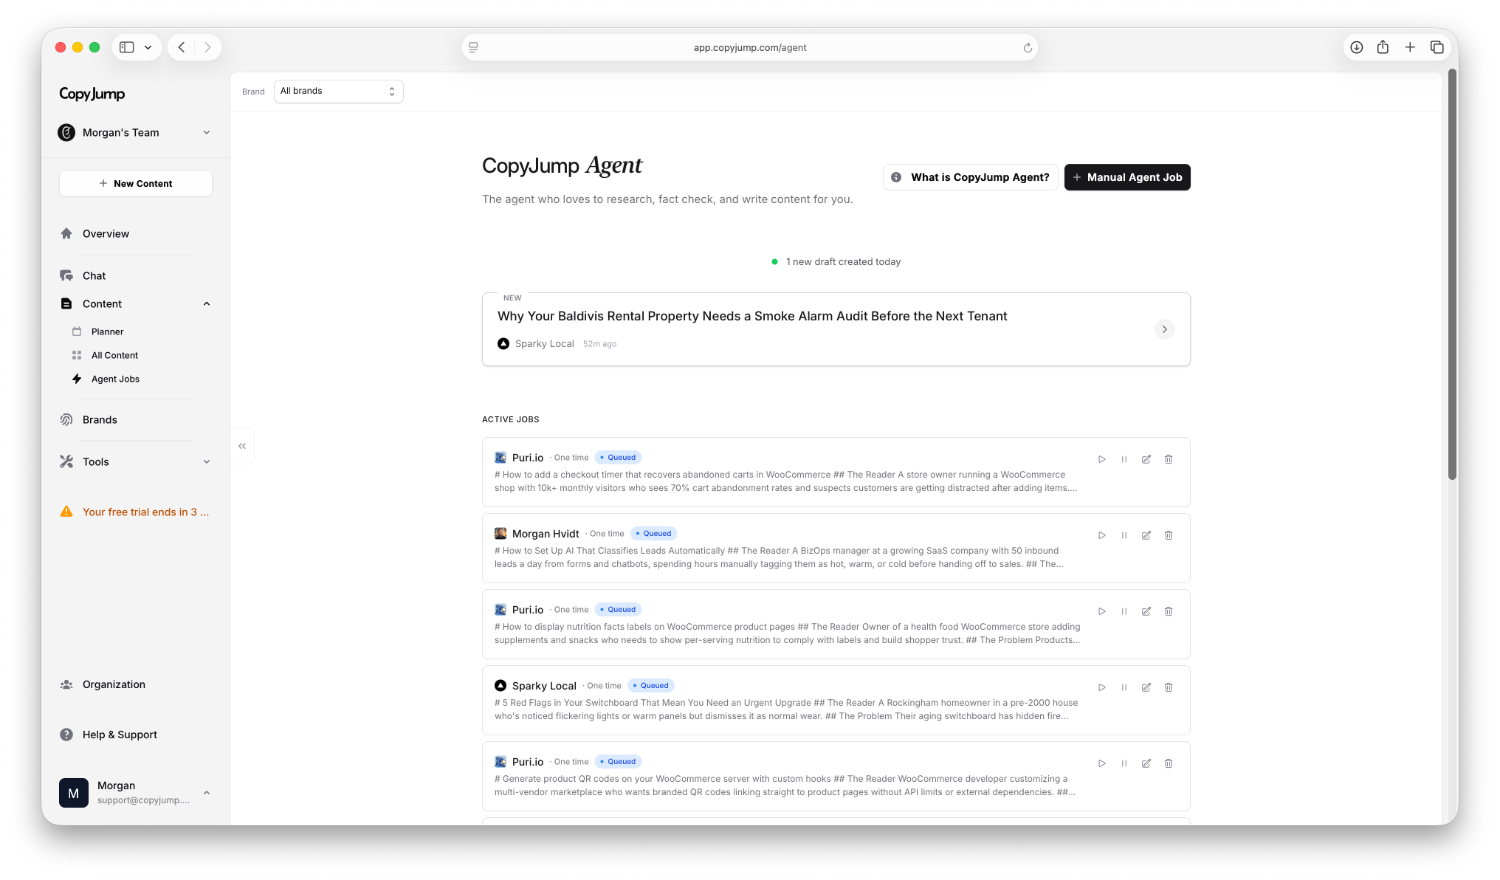Open What is CopyJump Agent info
Image resolution: width=1500 pixels, height=880 pixels.
pos(969,177)
